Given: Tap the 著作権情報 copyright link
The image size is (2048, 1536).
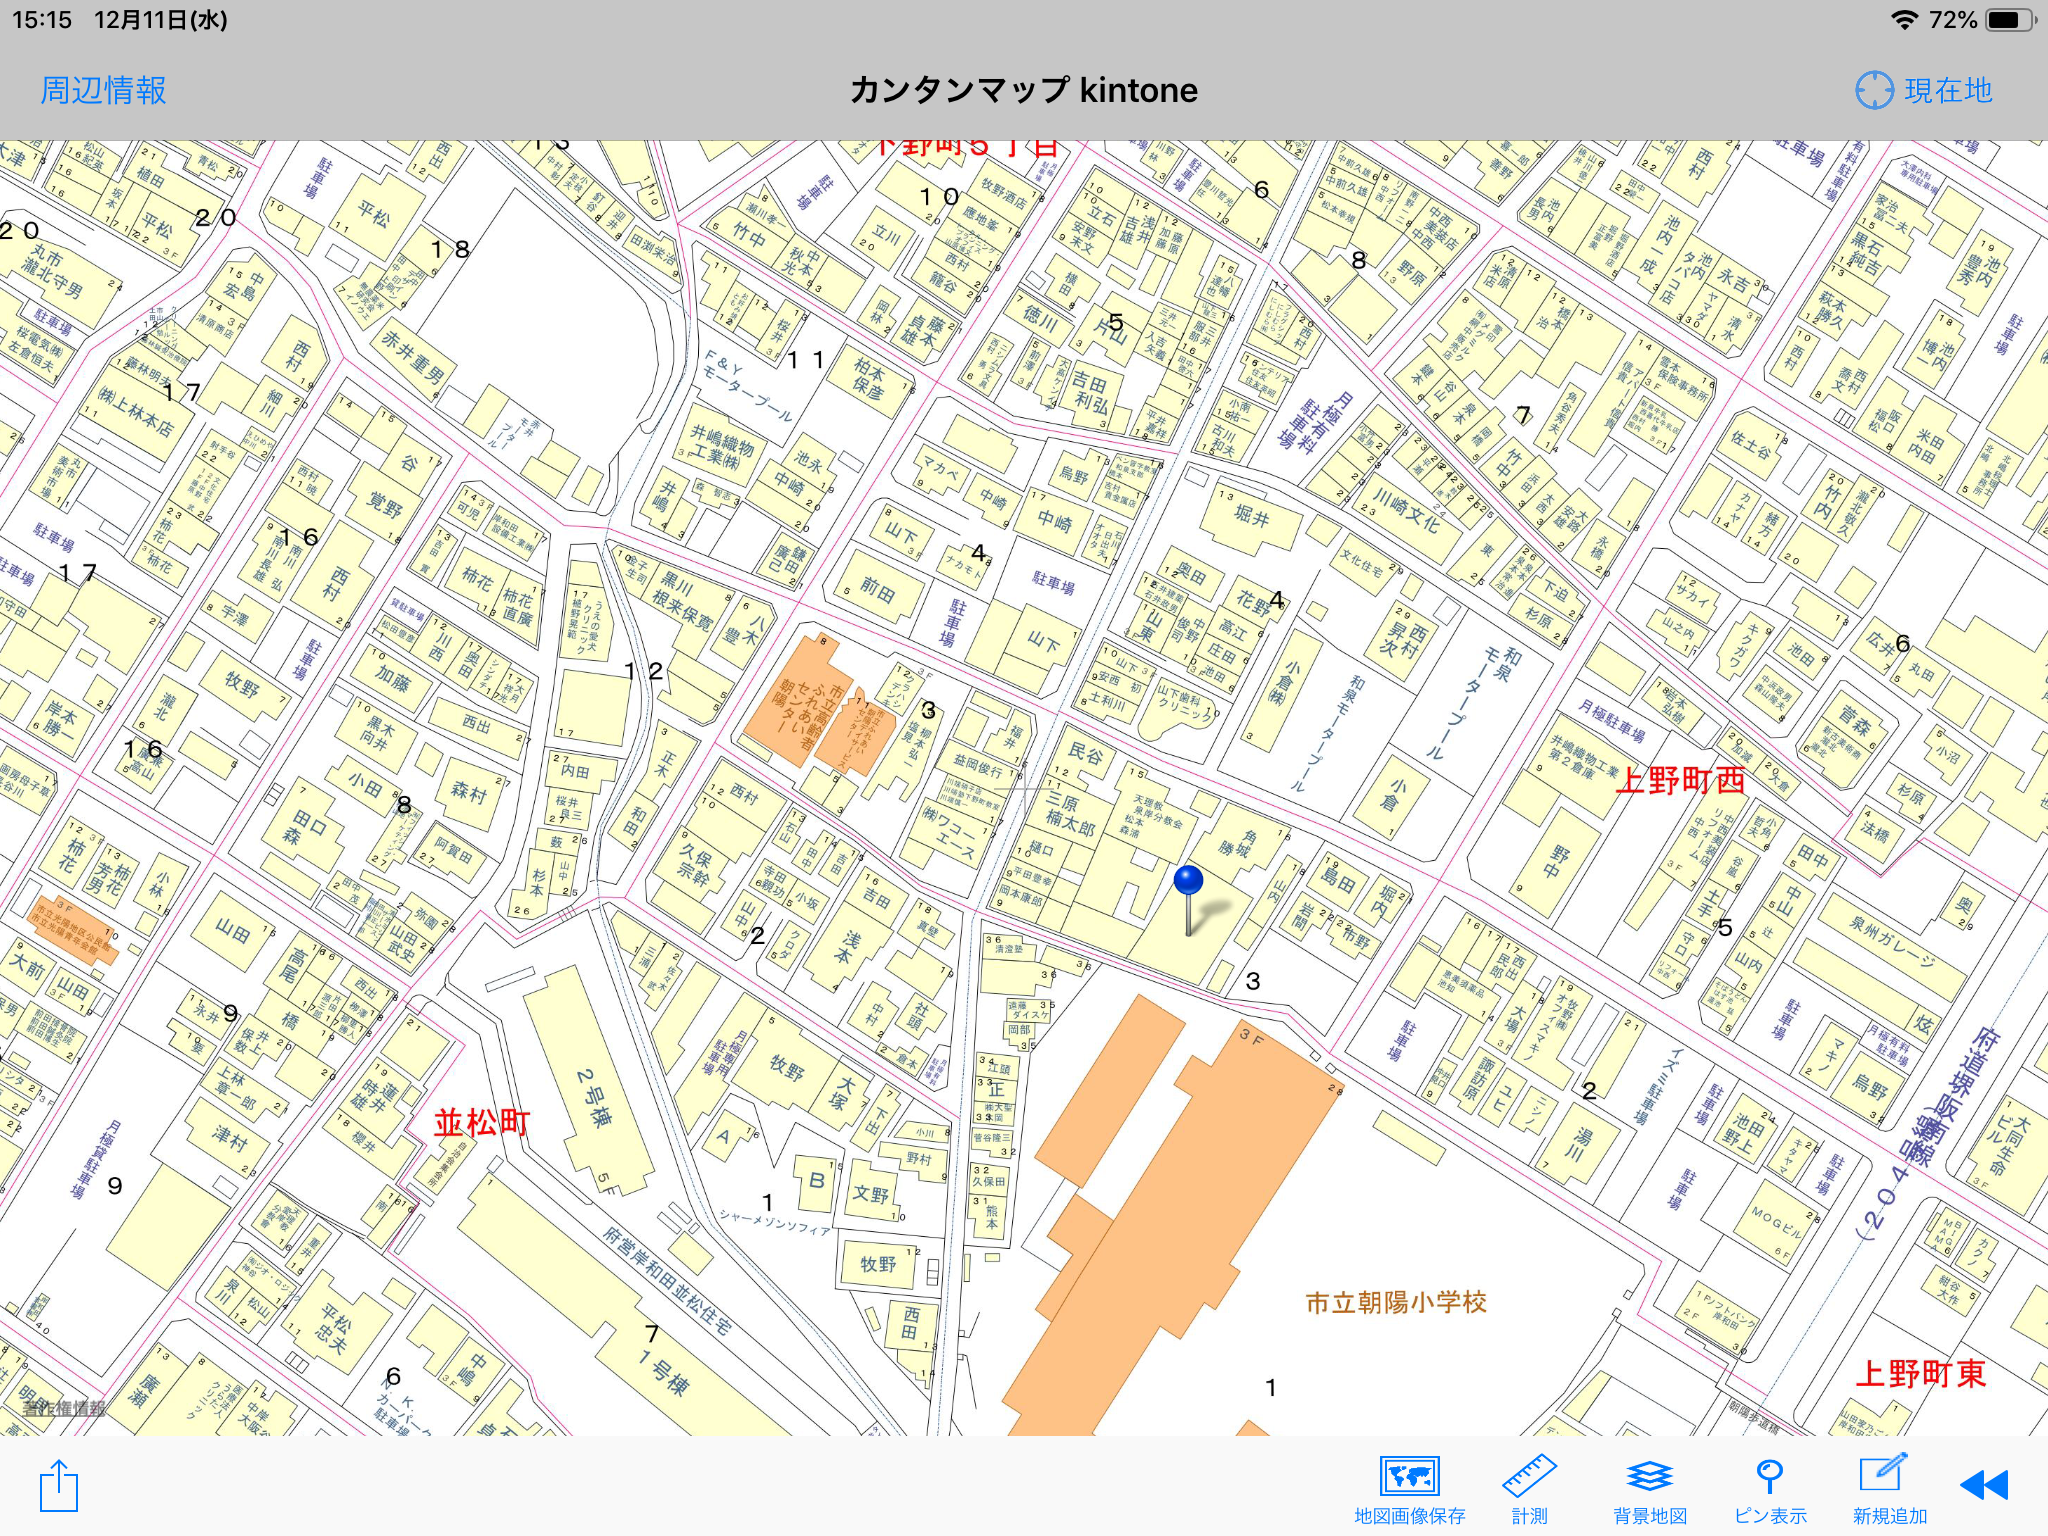Looking at the screenshot, I should (64, 1408).
